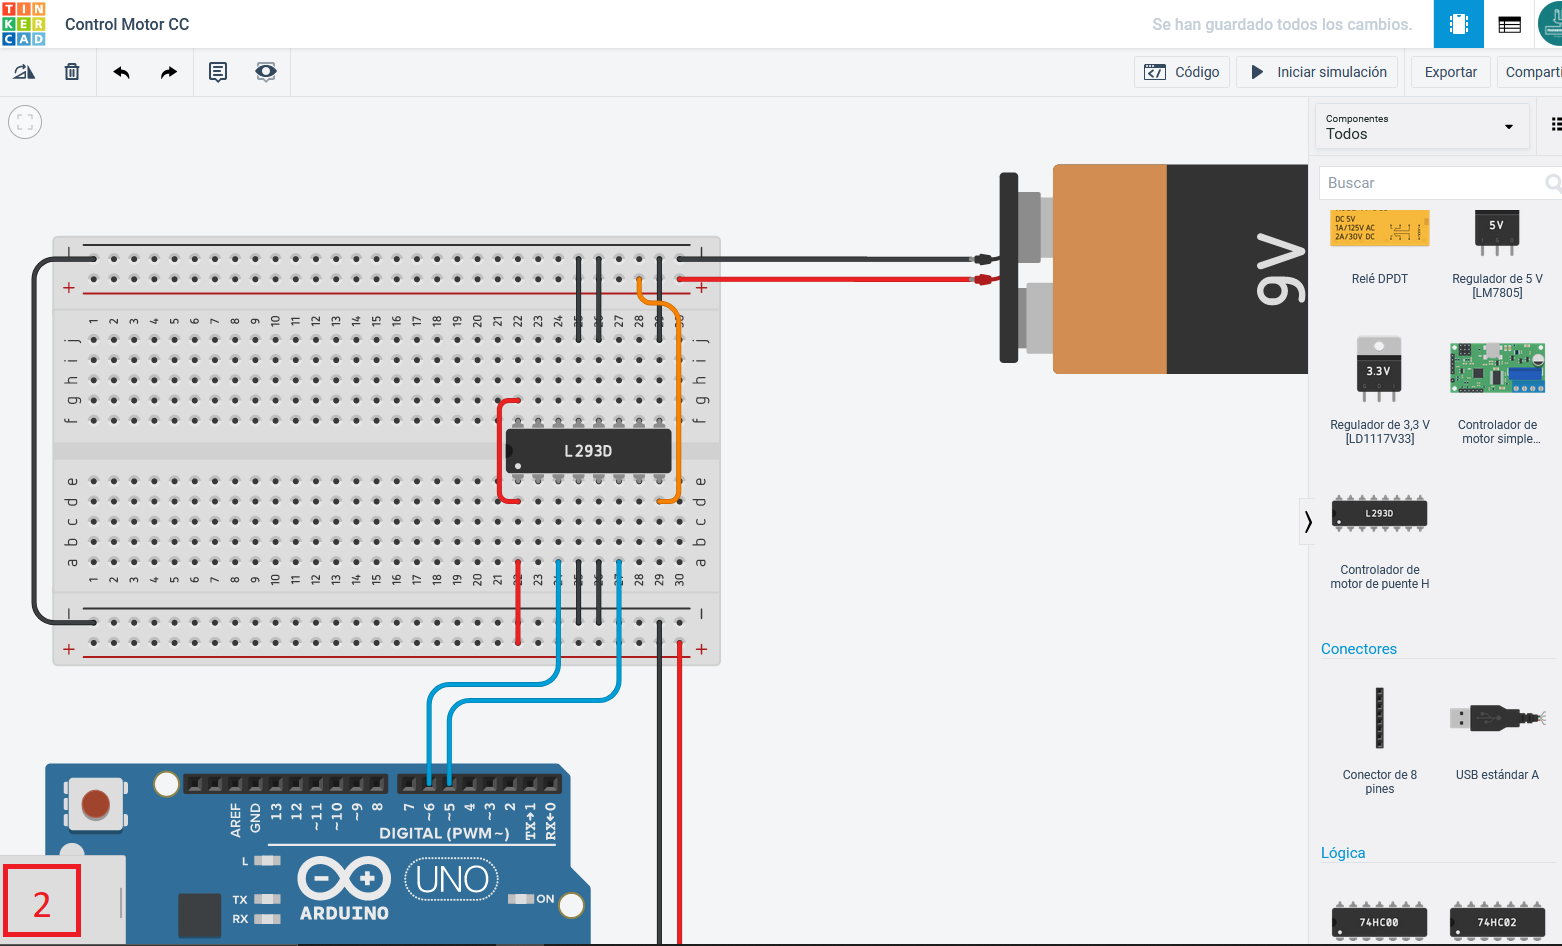Select the 74HC00 logic chip
The image size is (1562, 946).
[x=1380, y=921]
